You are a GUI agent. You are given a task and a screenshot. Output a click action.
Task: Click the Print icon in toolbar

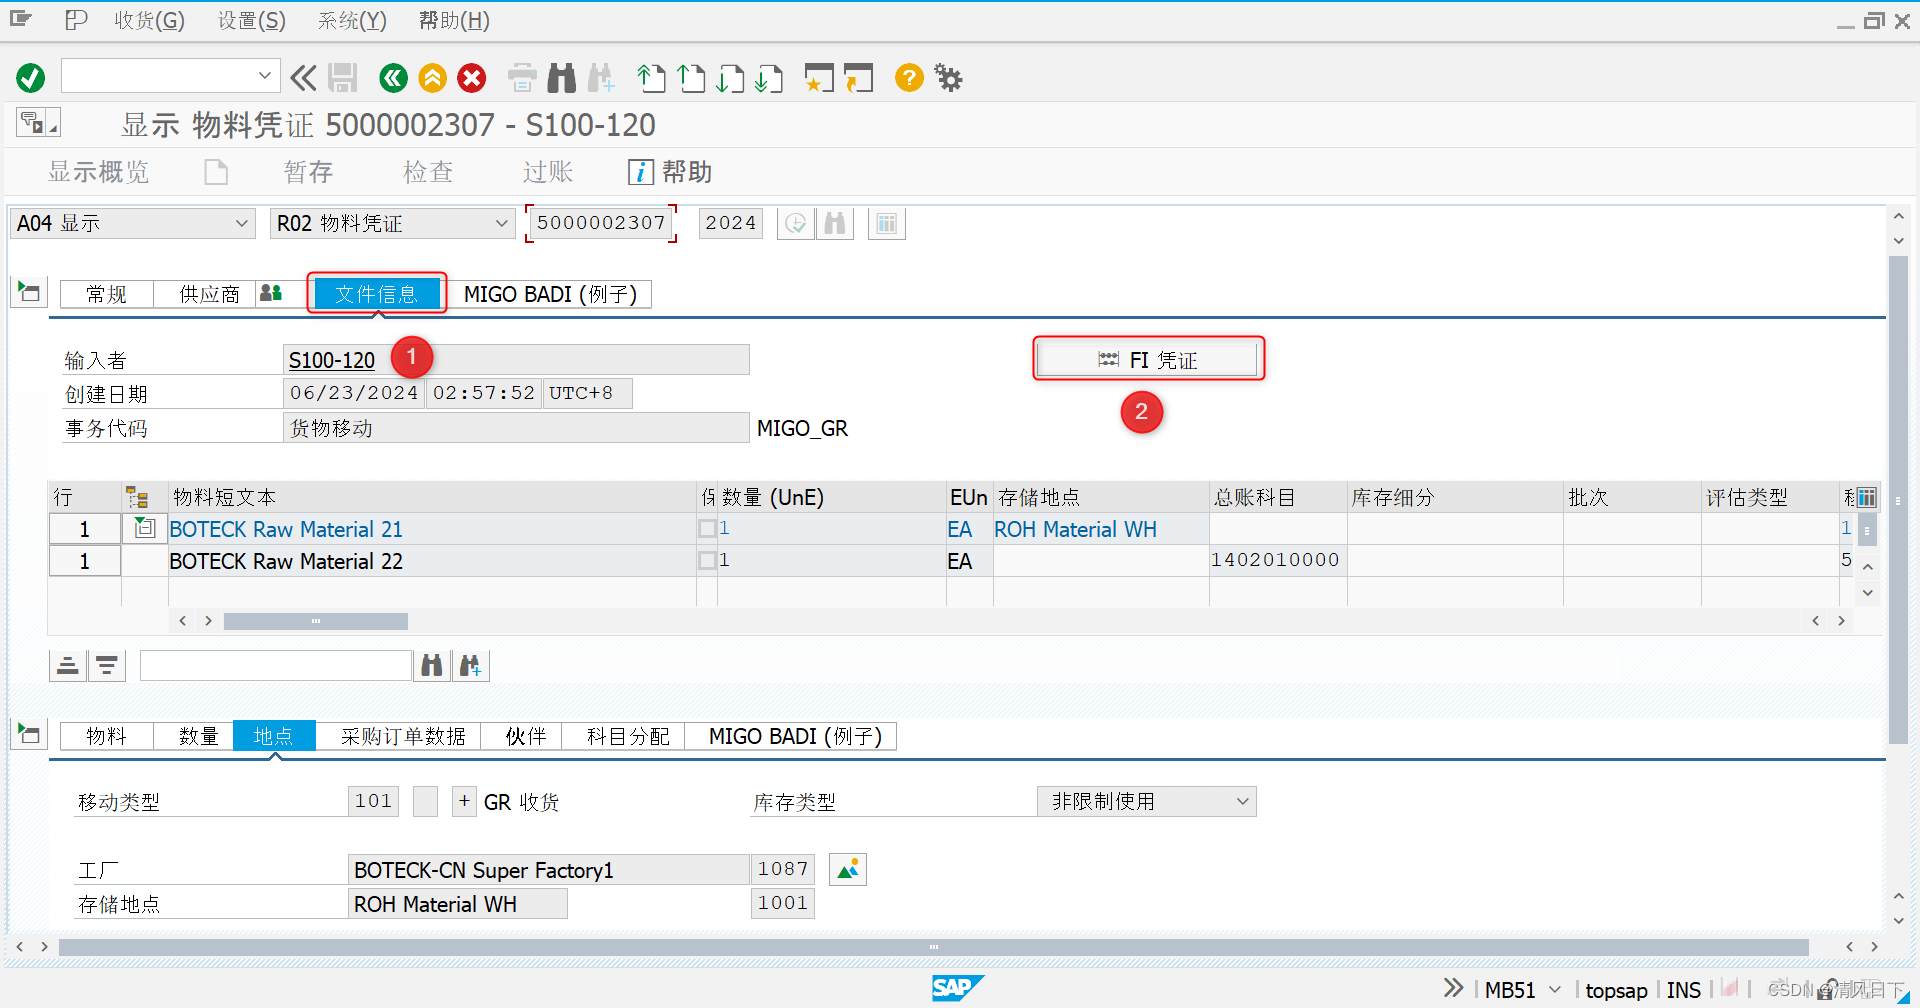point(522,77)
